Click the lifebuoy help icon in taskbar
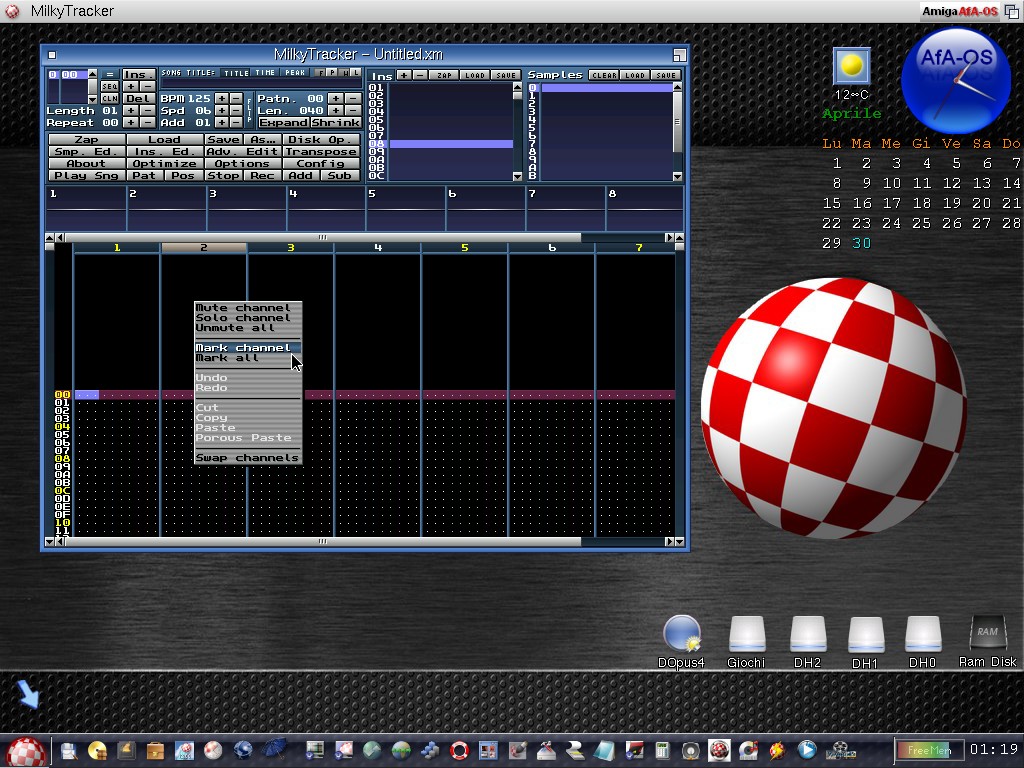1024x768 pixels. [459, 750]
